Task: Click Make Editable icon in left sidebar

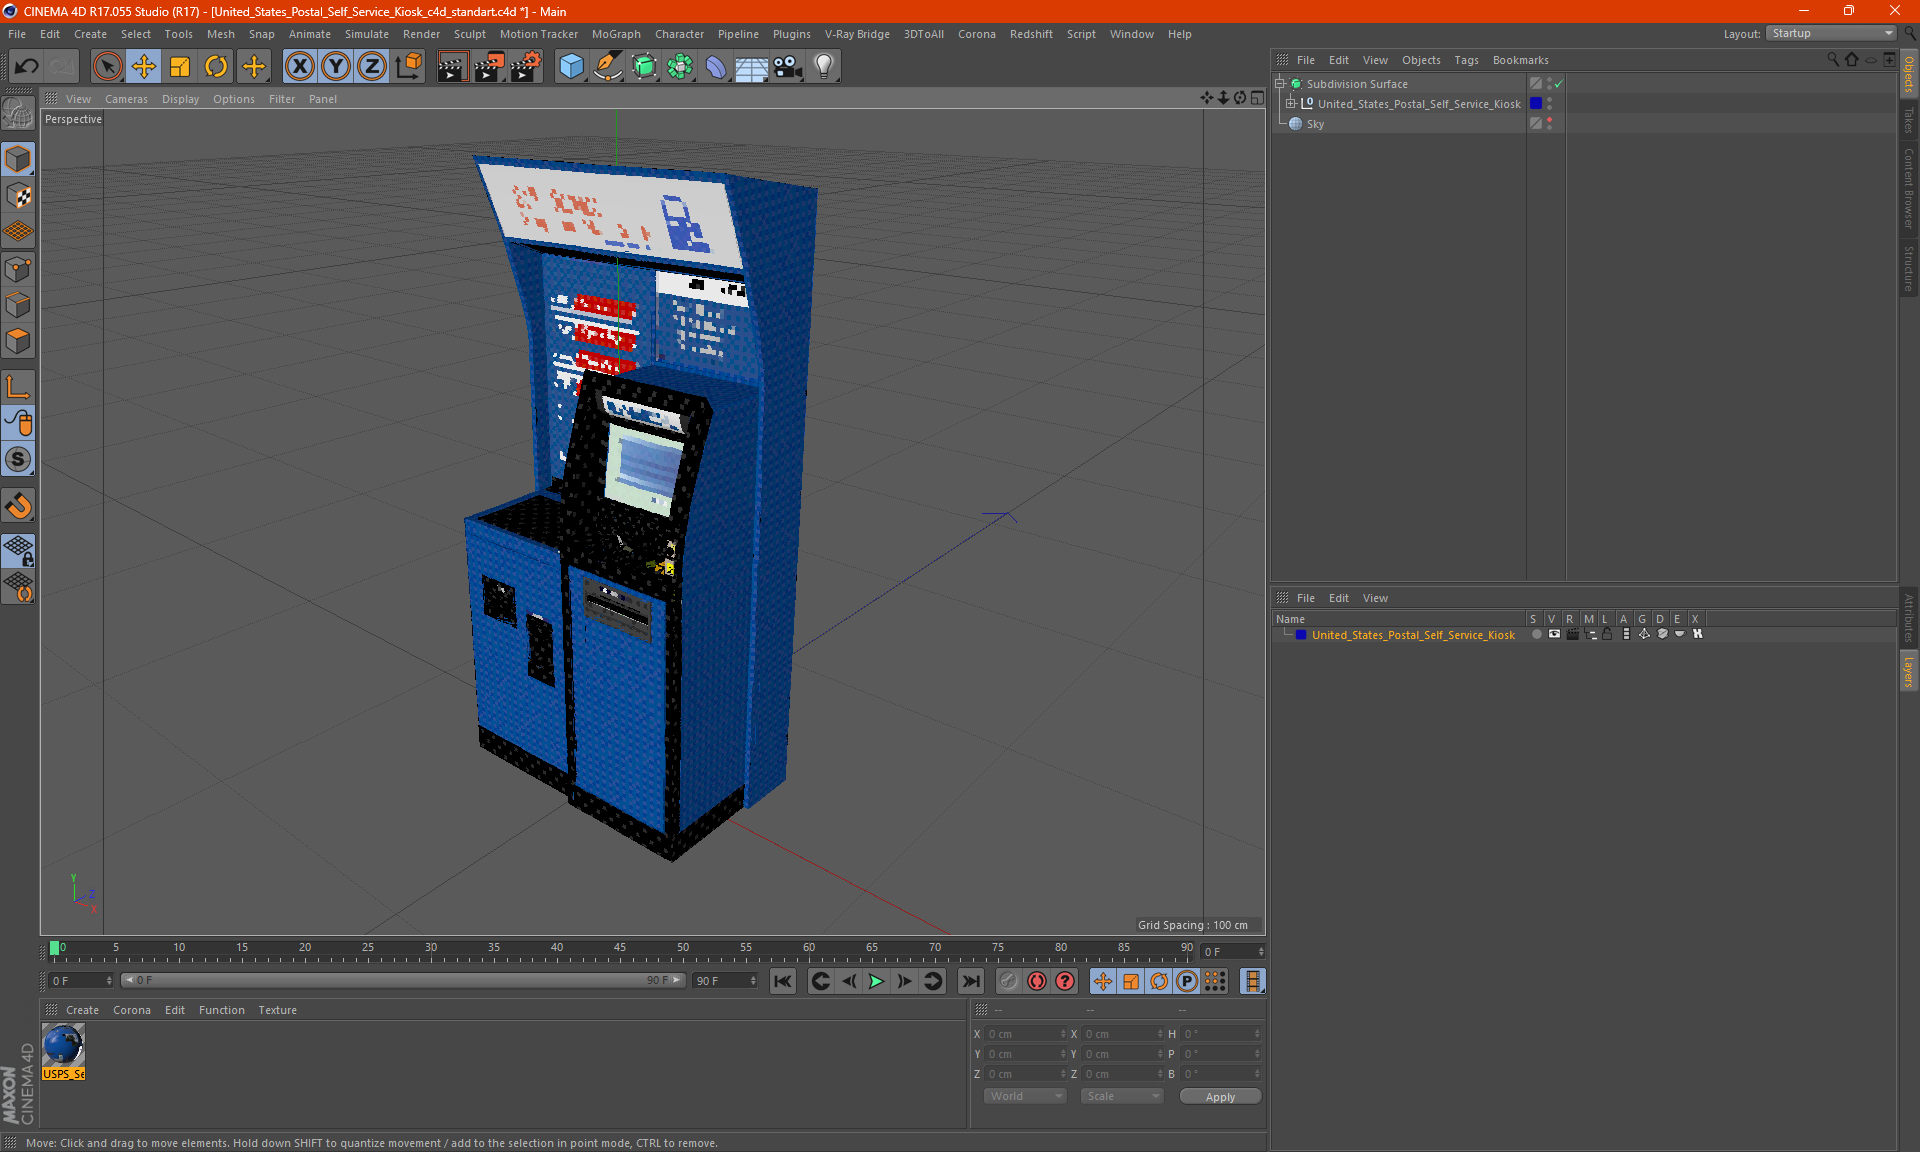Action: (x=18, y=113)
